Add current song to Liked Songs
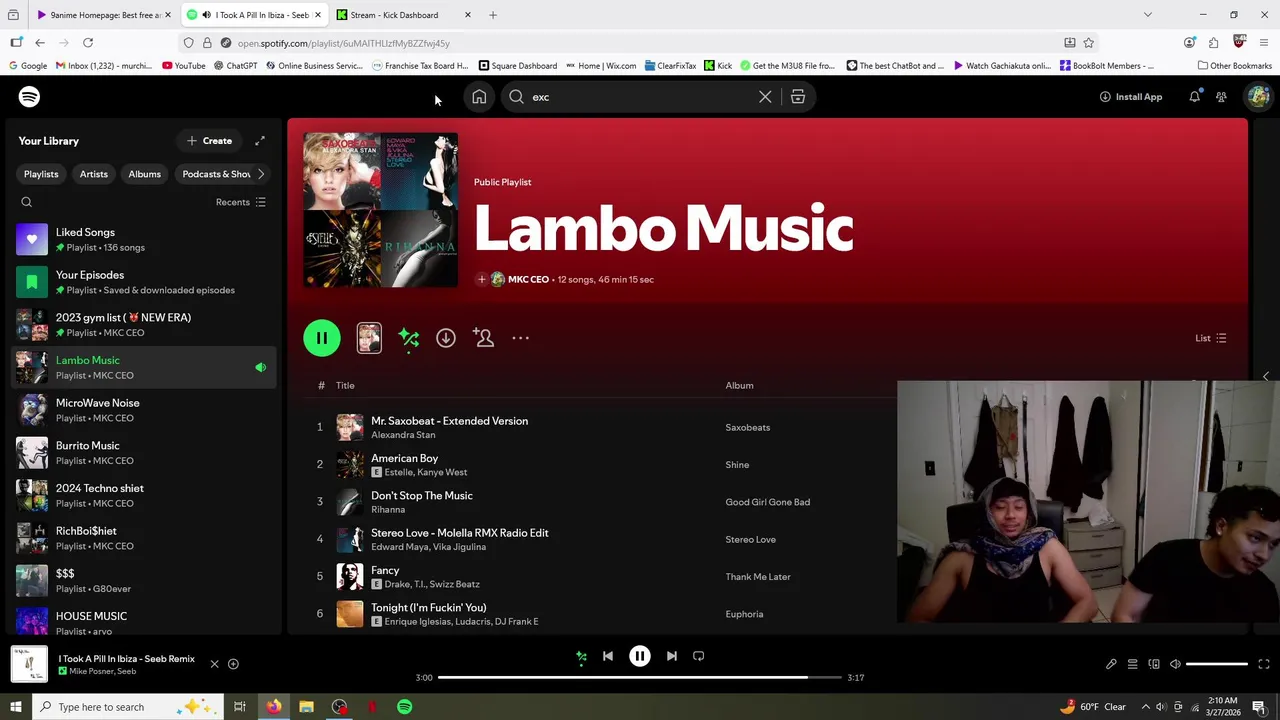Screen dimensions: 1280x720 (233, 664)
